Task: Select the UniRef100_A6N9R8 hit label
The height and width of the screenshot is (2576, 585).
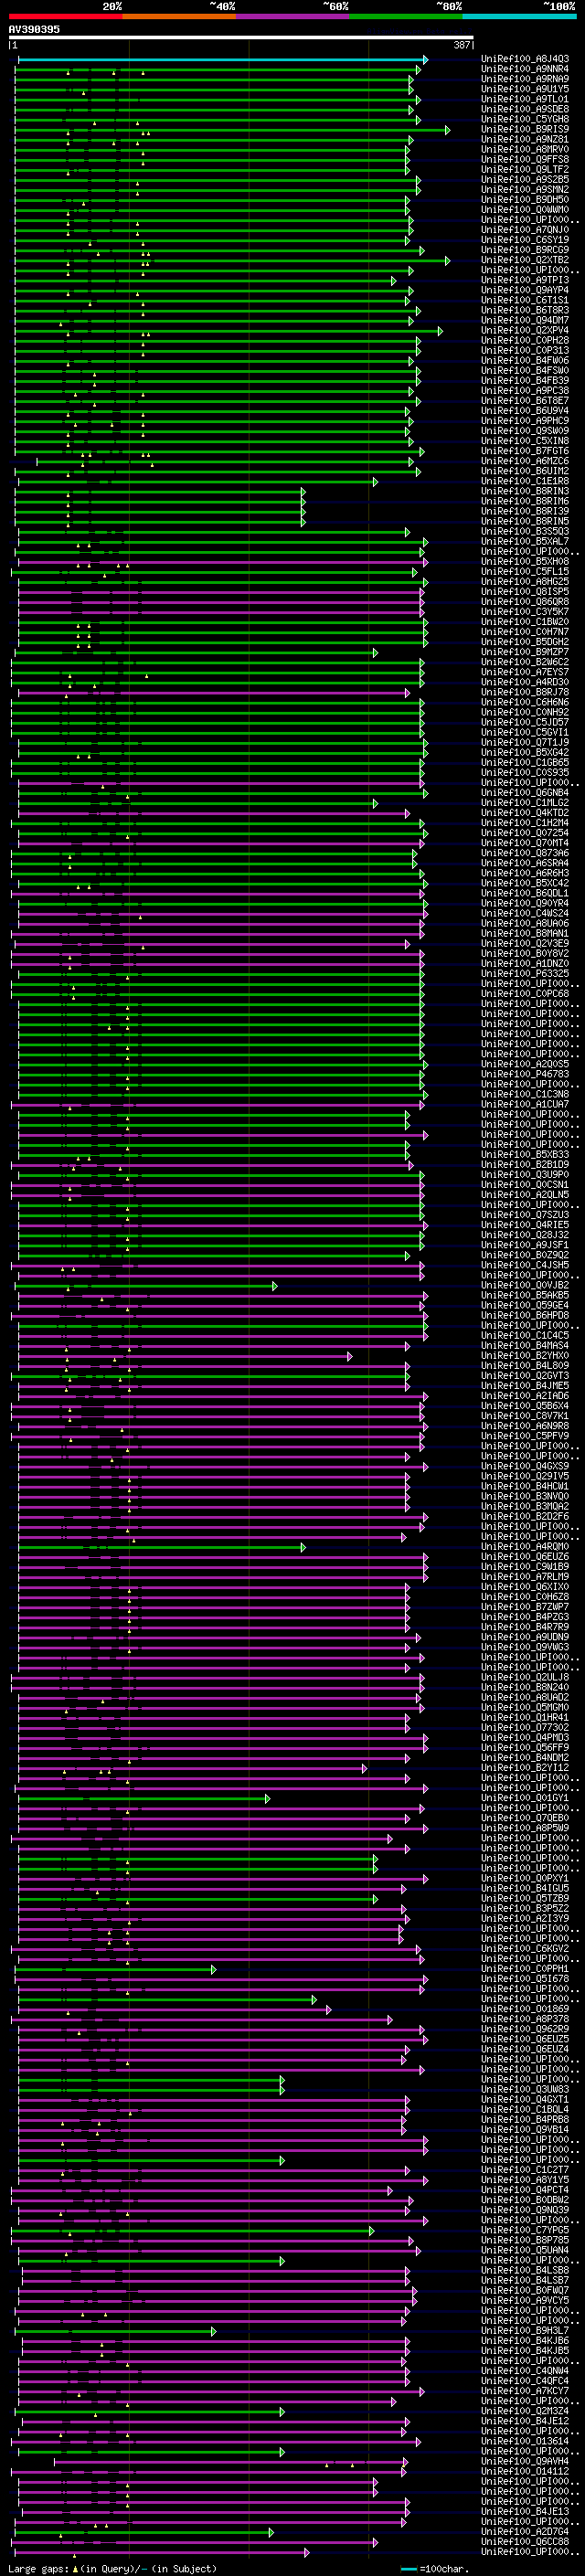Action: pos(525,1426)
